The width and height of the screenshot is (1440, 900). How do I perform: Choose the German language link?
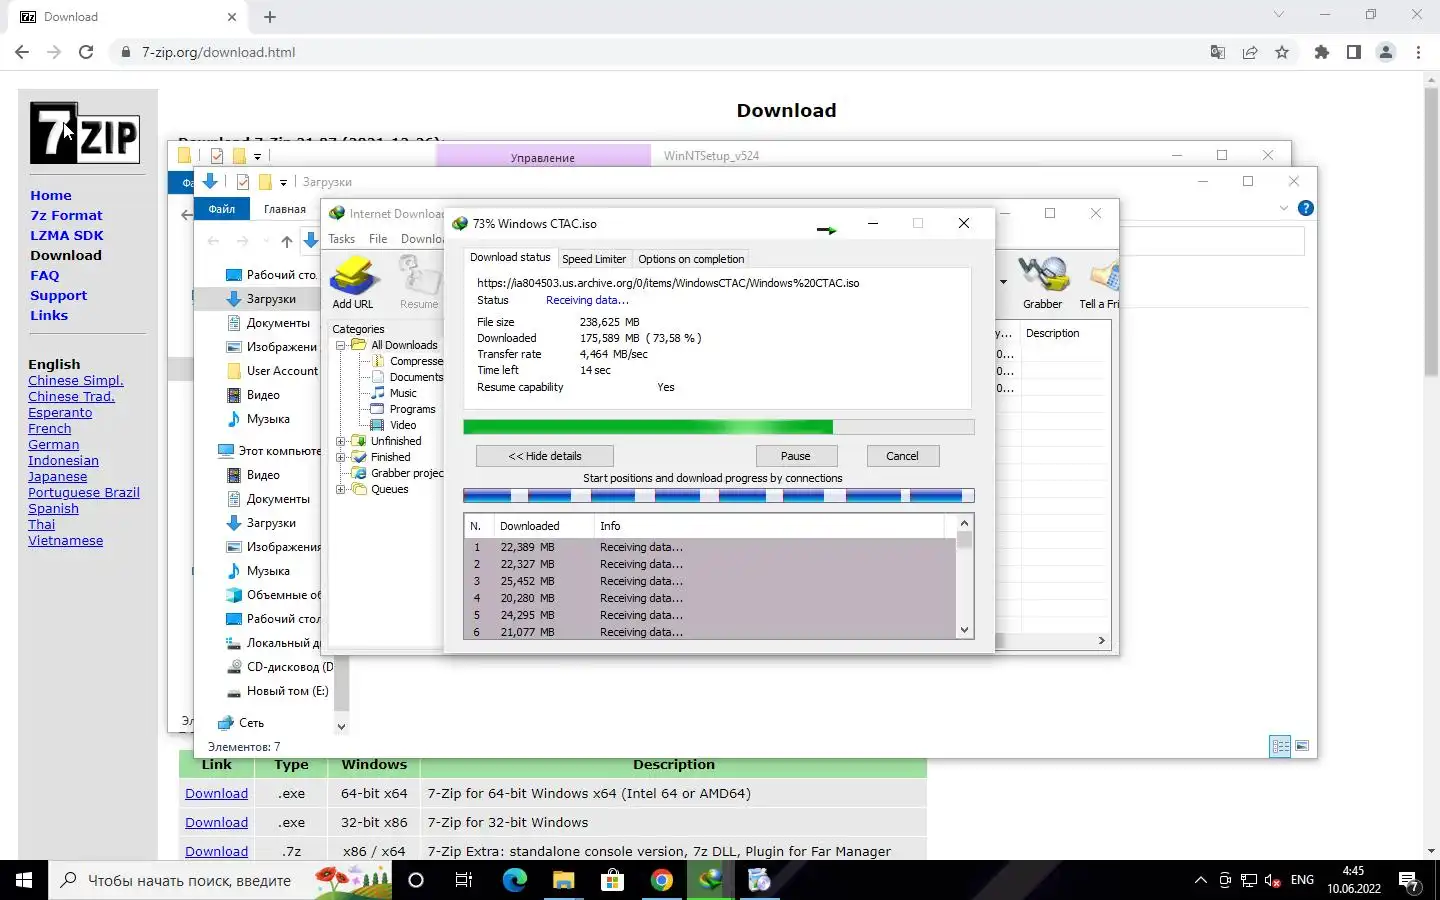tap(54, 445)
